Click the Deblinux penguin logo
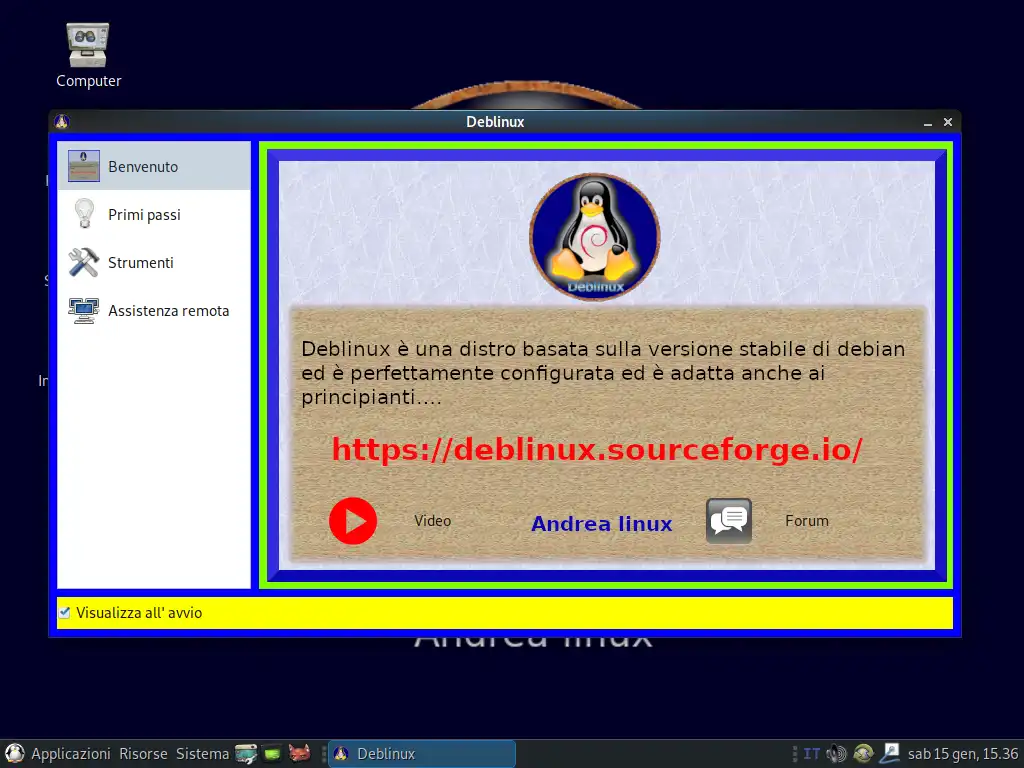1024x768 pixels. click(x=594, y=237)
